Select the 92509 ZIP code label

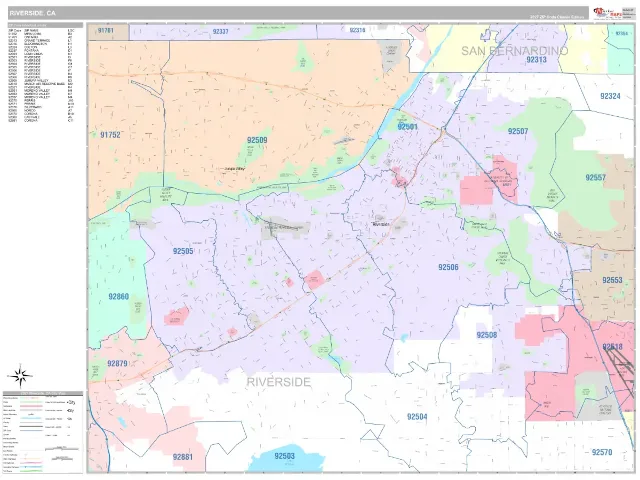pyautogui.click(x=257, y=140)
